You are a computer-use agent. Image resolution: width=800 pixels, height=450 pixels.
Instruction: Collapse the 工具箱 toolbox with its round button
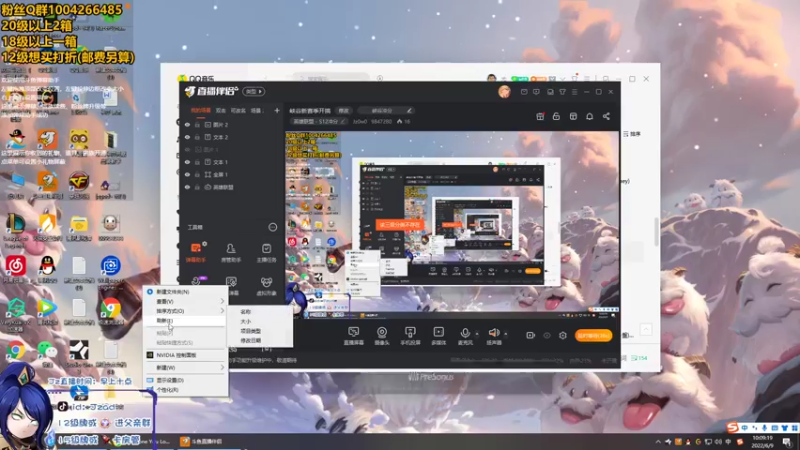click(x=272, y=227)
